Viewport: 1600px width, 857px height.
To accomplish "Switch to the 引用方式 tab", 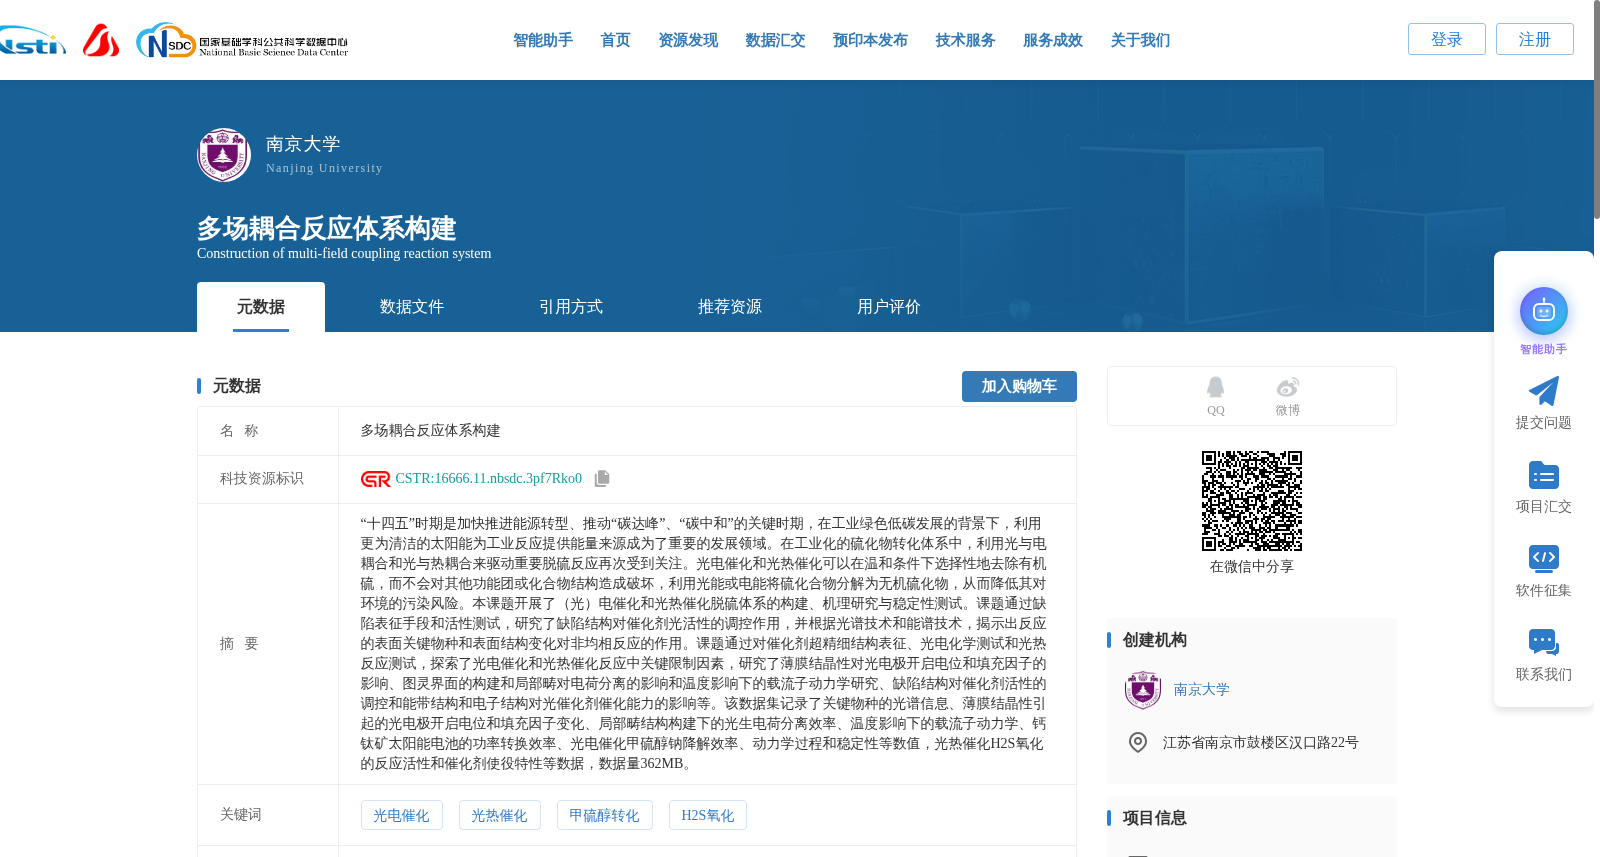I will coord(571,307).
